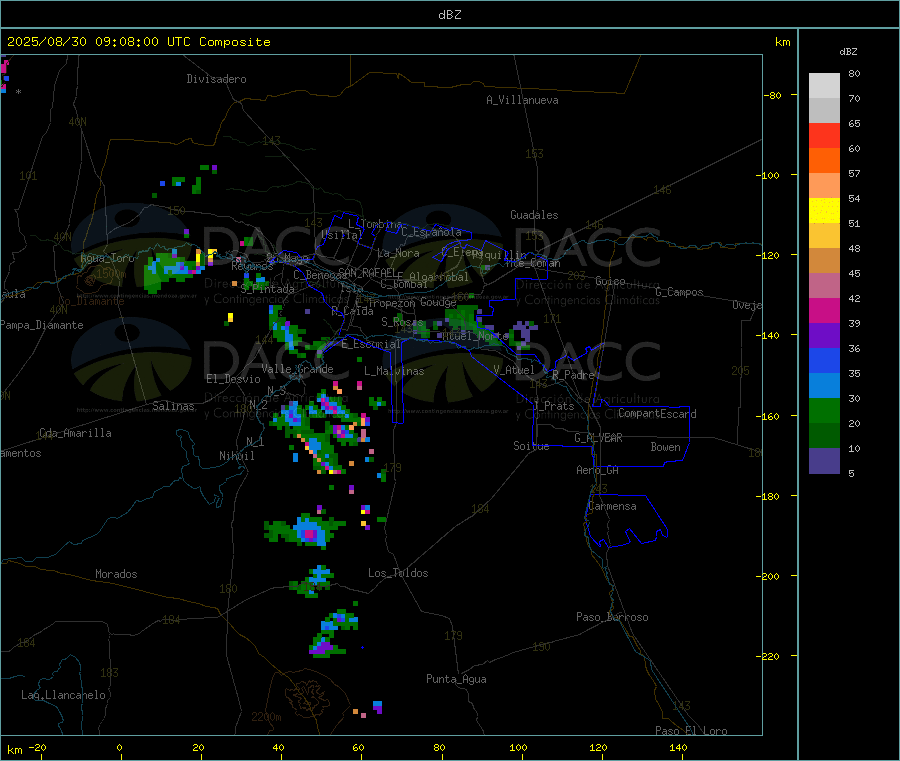Click the El_Desvio place label
Image resolution: width=900 pixels, height=761 pixels.
pos(233,379)
